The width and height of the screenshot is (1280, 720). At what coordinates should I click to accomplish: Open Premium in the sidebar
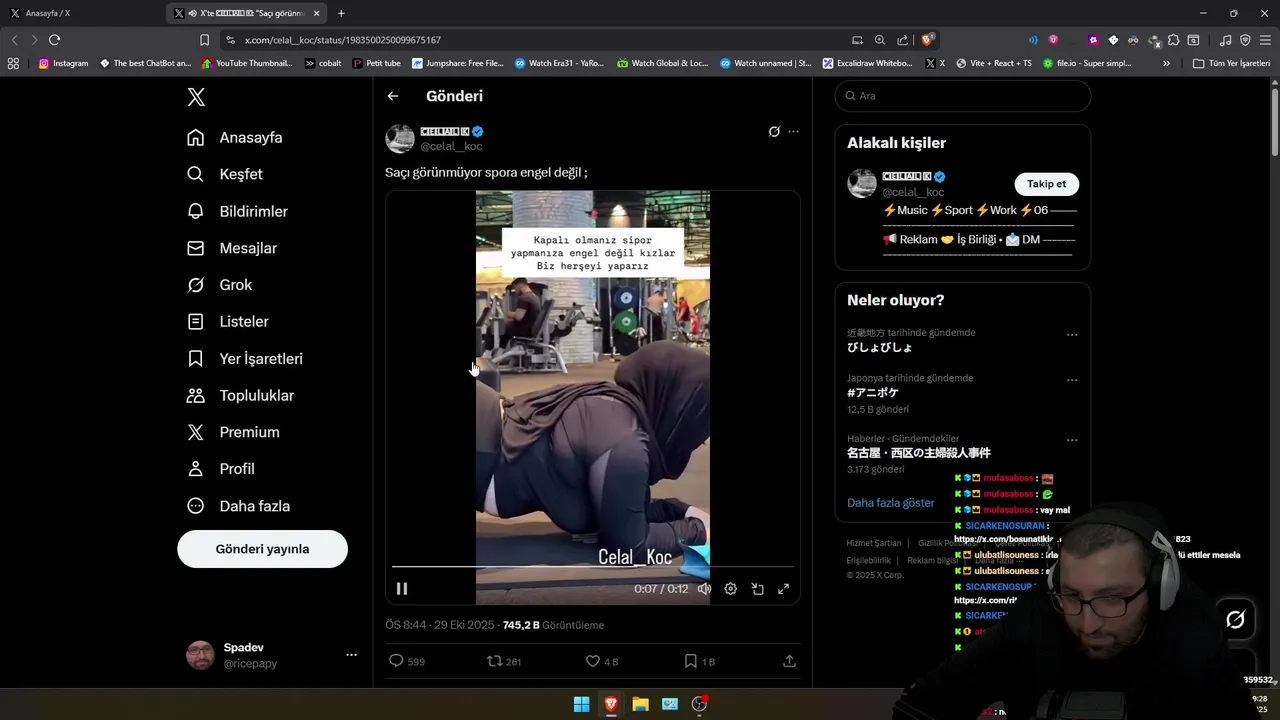pyautogui.click(x=233, y=432)
